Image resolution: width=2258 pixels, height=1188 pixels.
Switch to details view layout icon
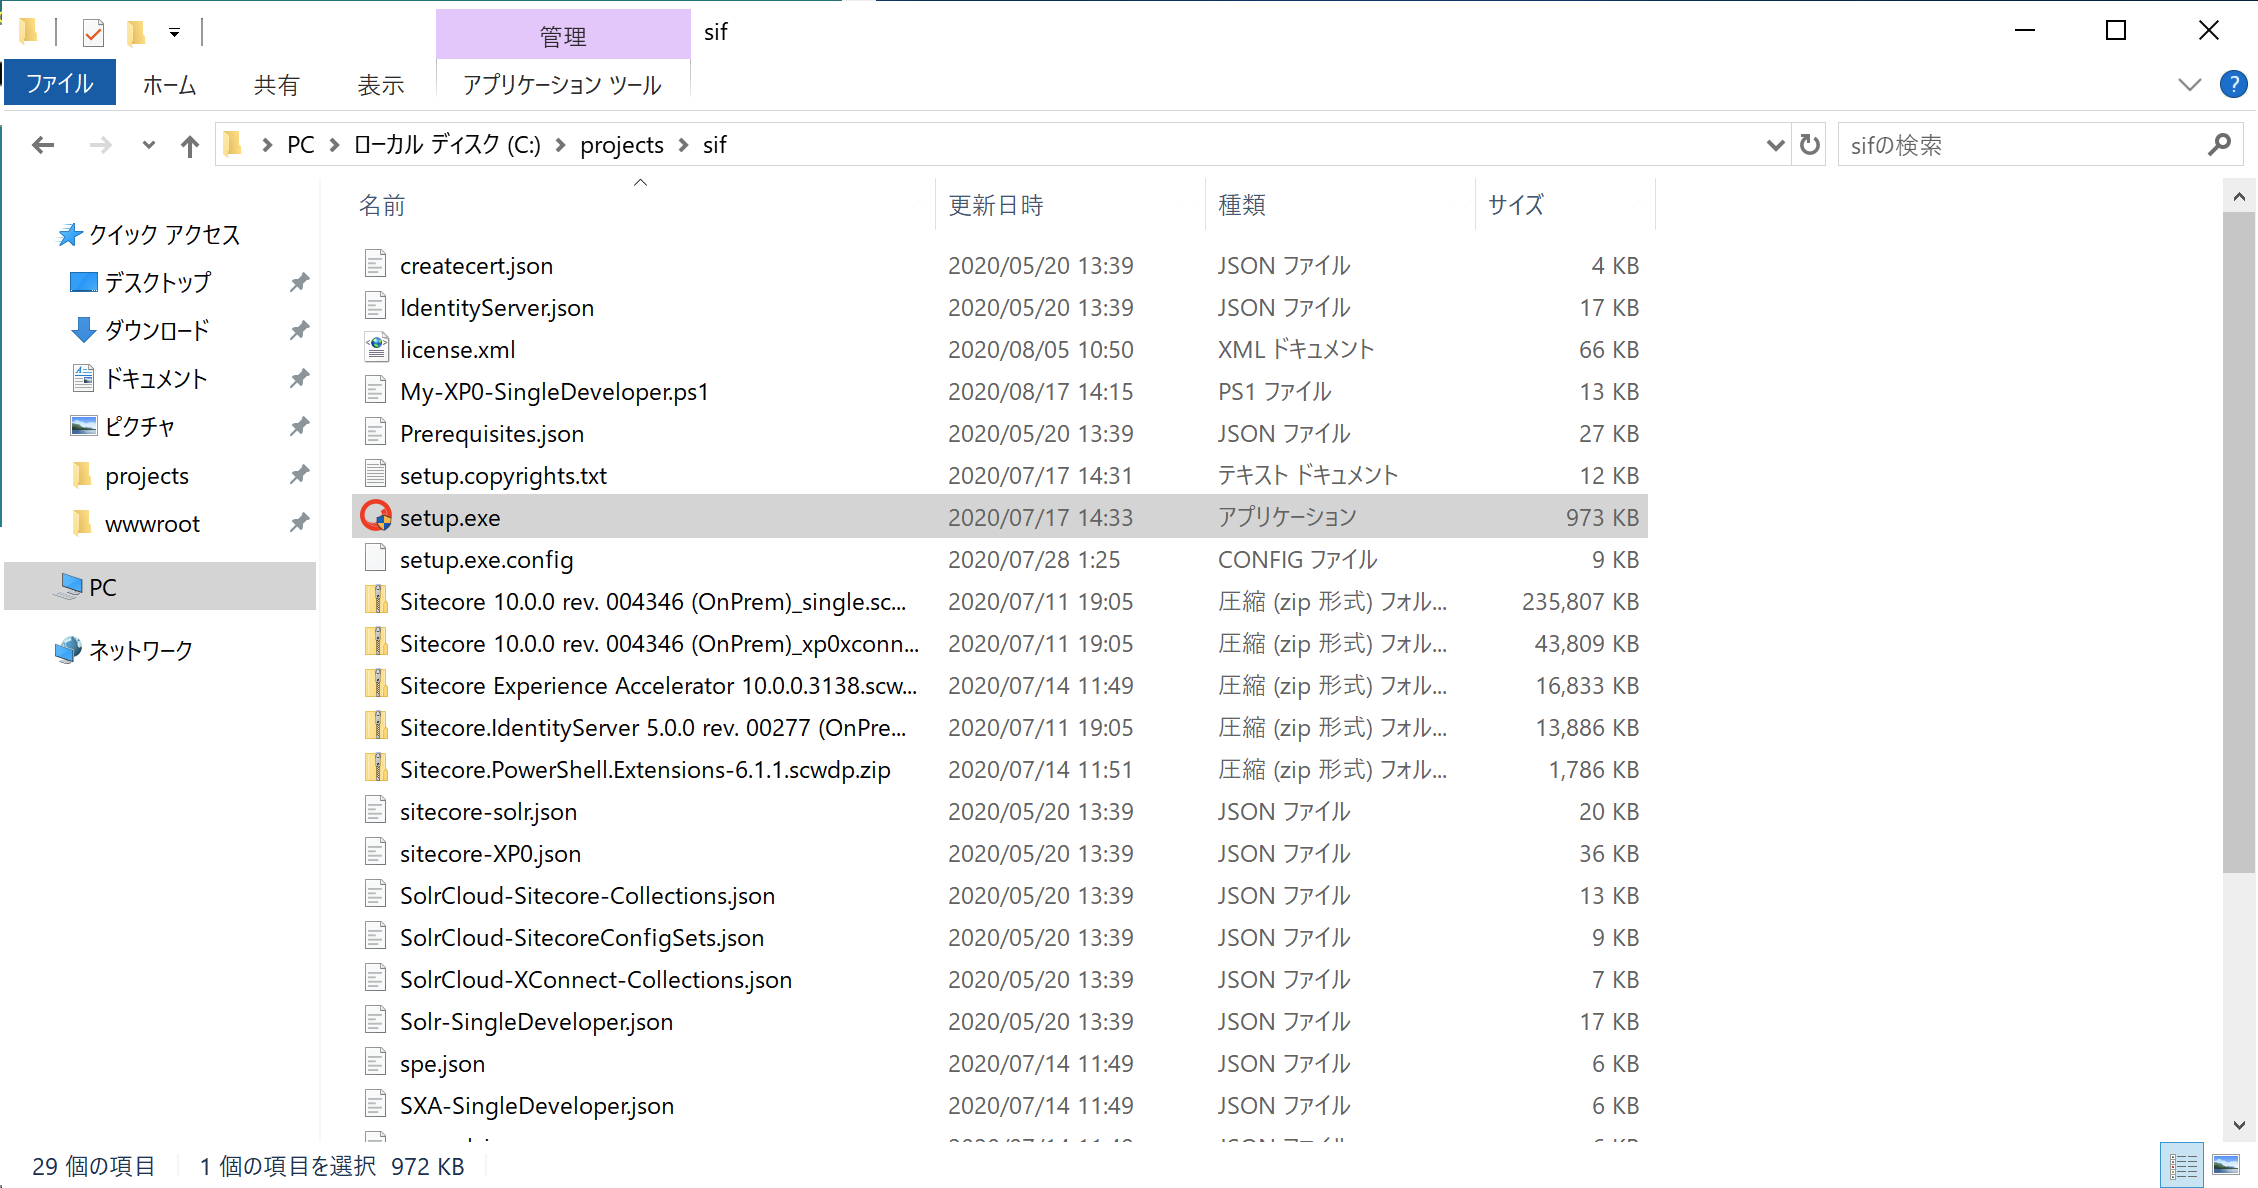coord(2183,1165)
